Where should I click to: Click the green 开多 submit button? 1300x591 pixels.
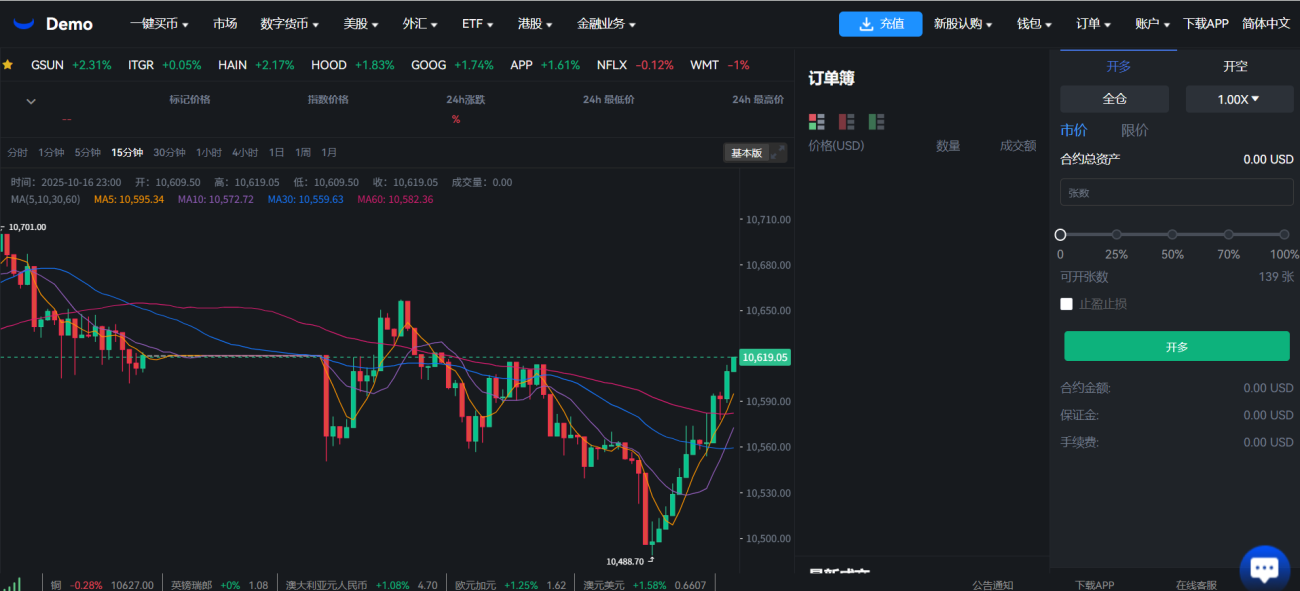[x=1176, y=346]
